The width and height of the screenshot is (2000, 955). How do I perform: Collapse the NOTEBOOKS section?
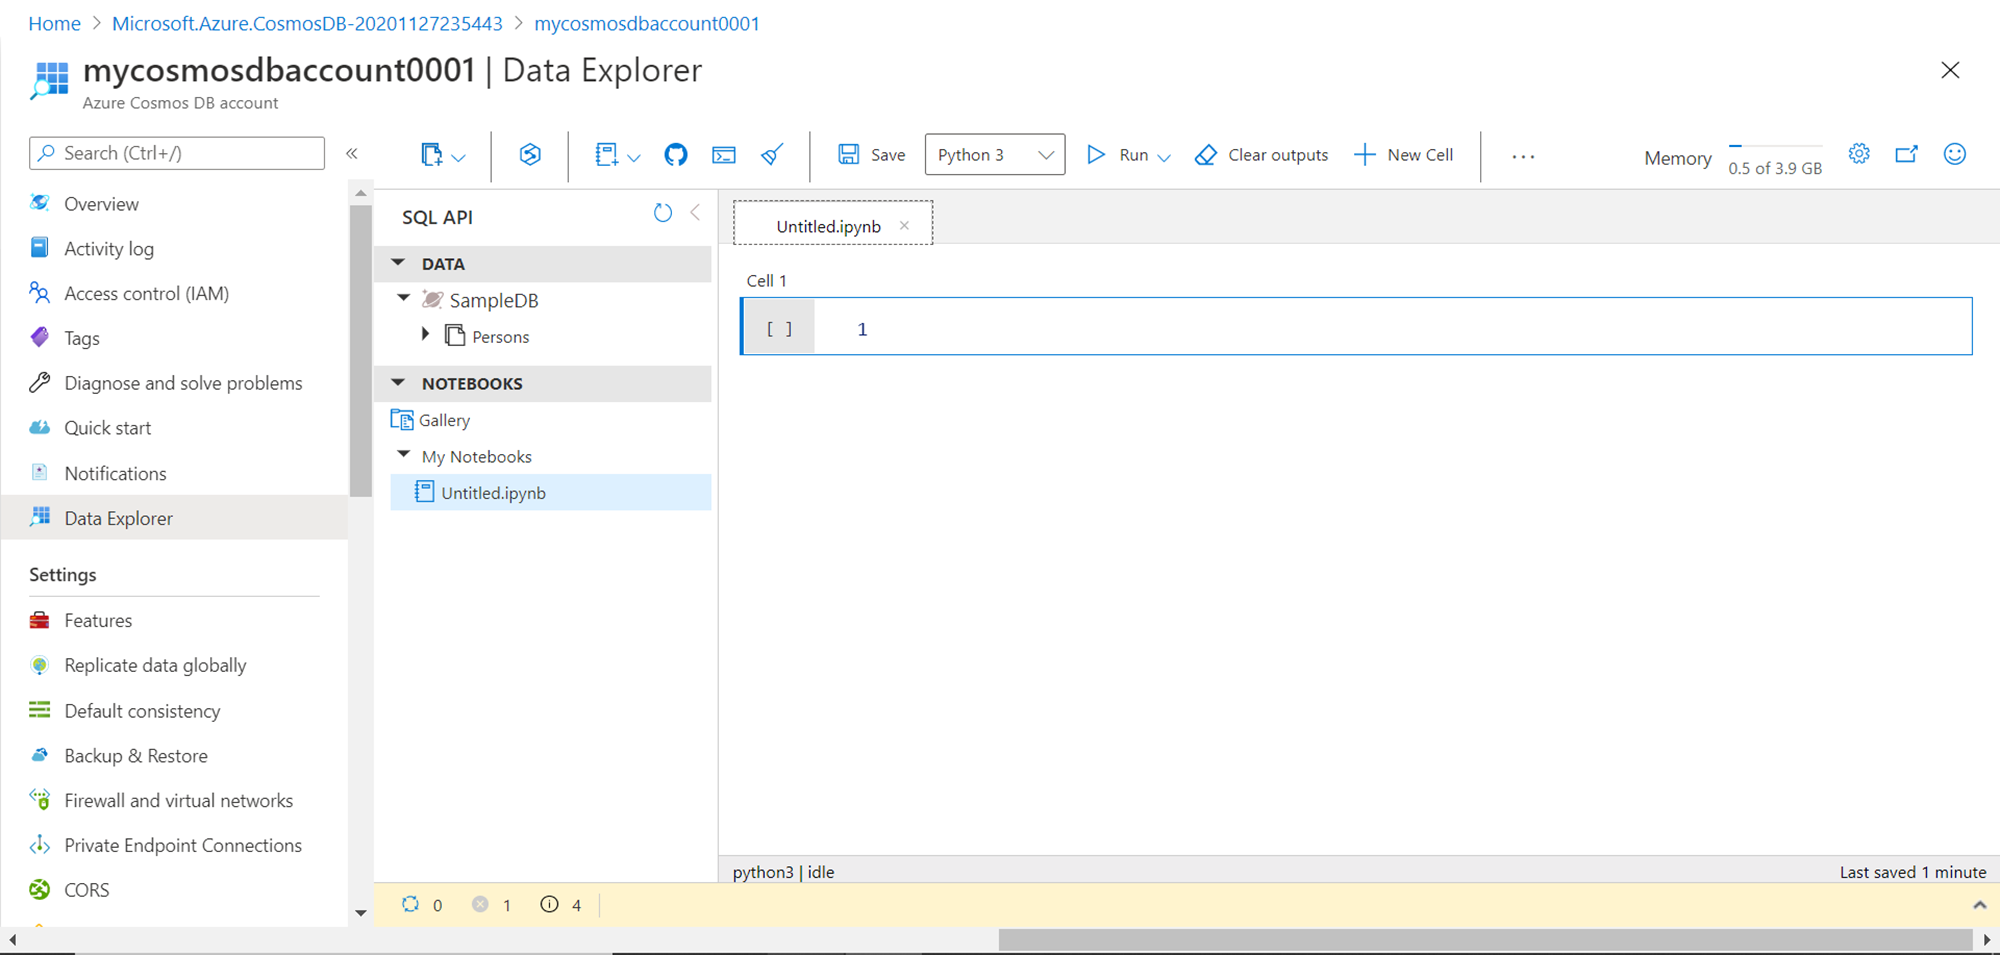[x=399, y=383]
